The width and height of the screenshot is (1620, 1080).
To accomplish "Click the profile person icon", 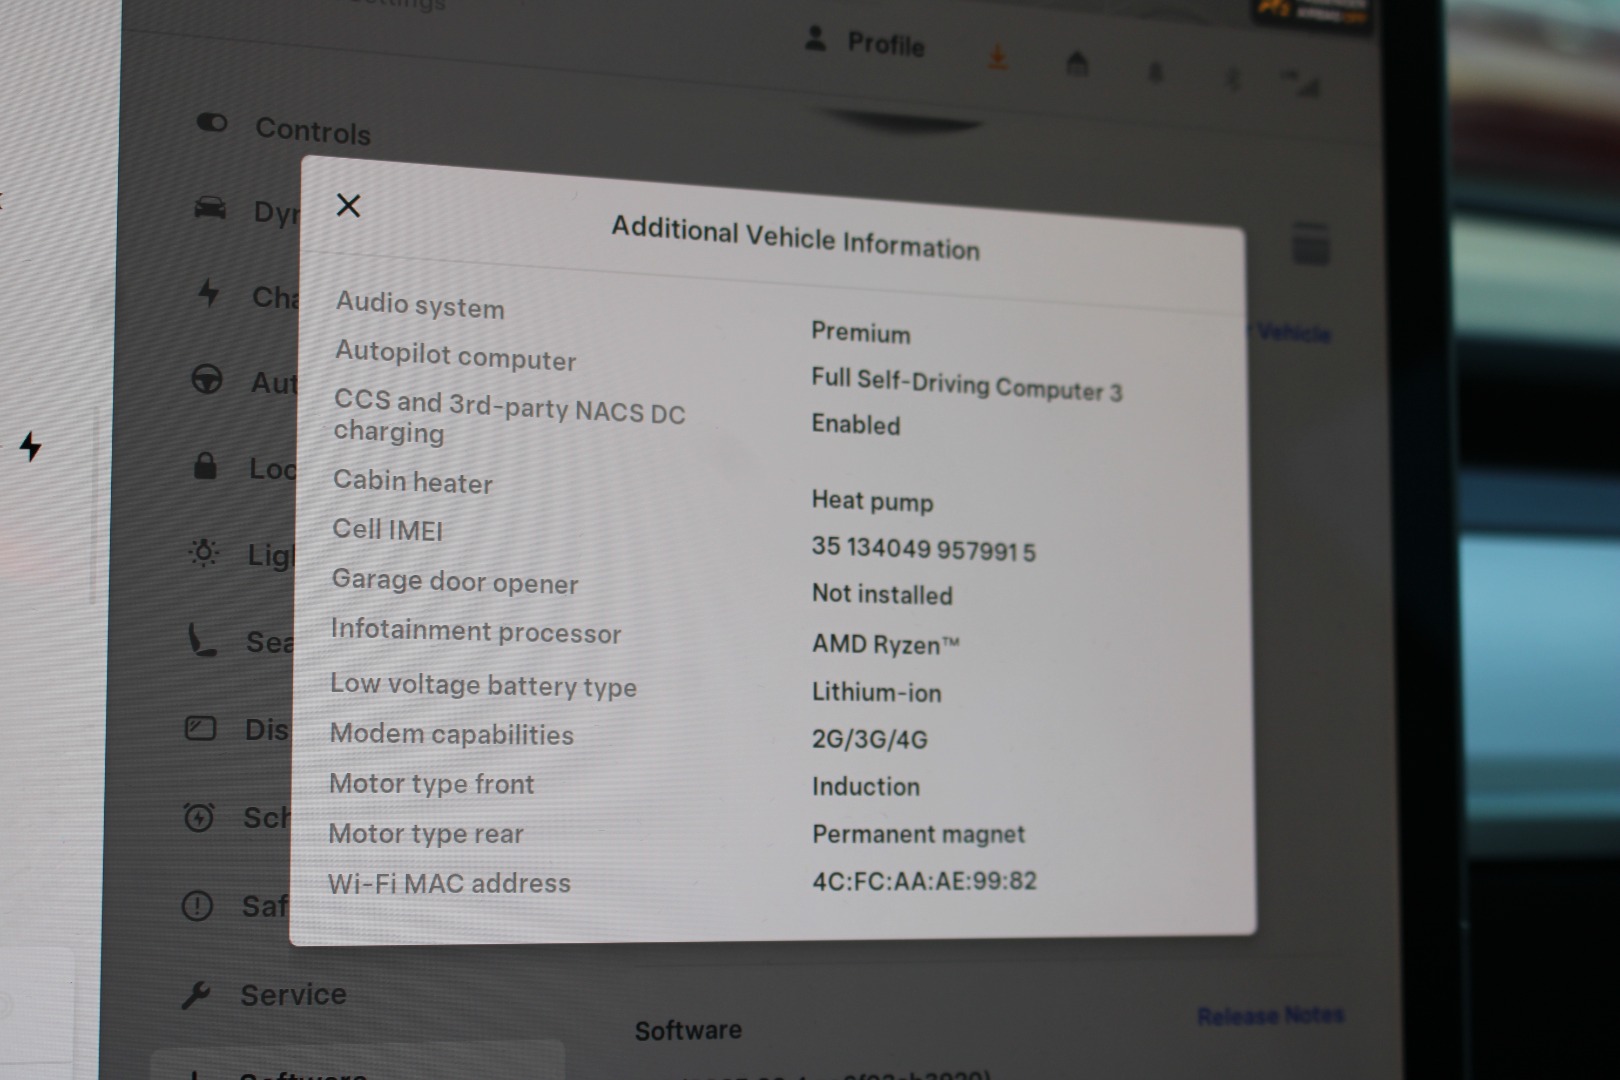I will 816,39.
